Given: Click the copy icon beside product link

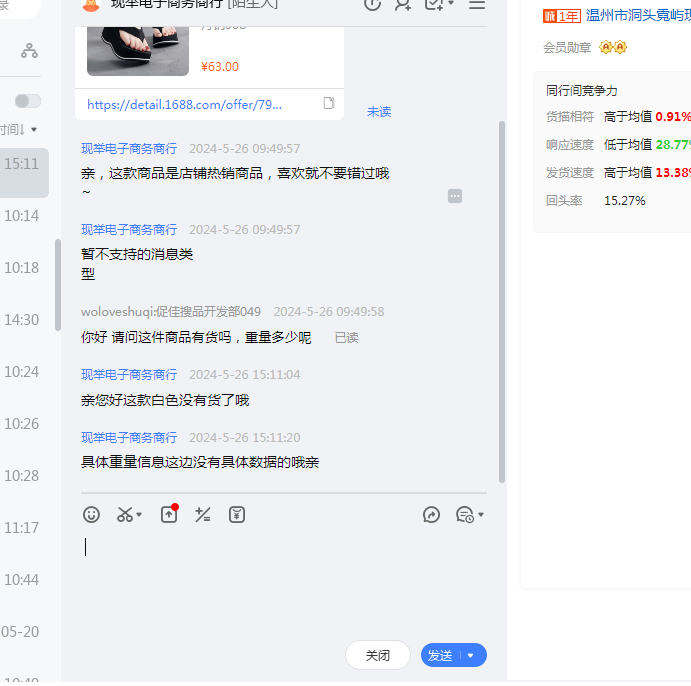Looking at the screenshot, I should pos(329,104).
